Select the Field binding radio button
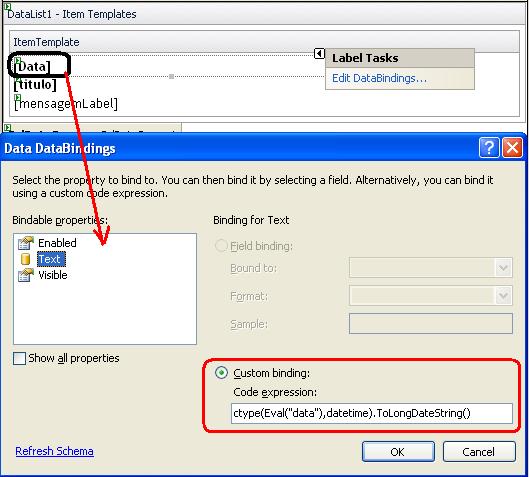The height and width of the screenshot is (477, 529). tap(221, 246)
